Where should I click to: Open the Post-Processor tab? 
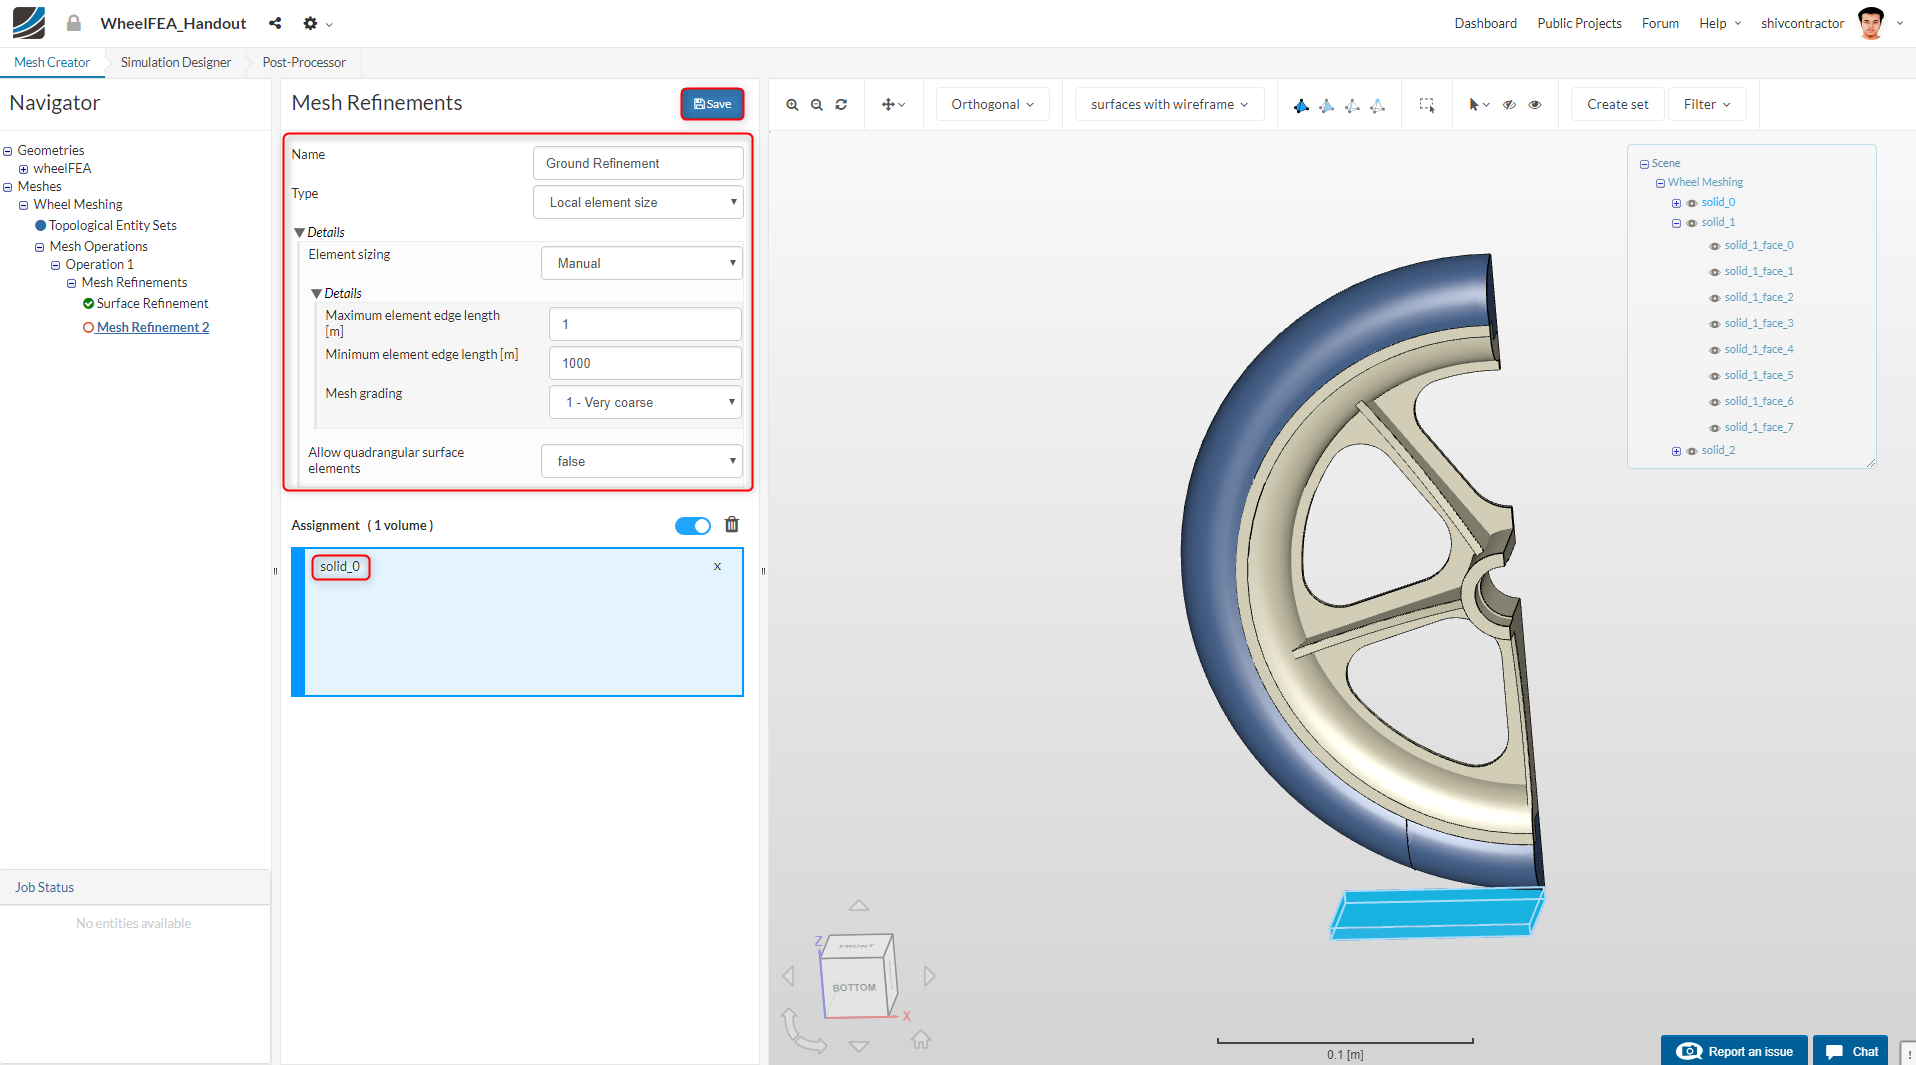(304, 62)
